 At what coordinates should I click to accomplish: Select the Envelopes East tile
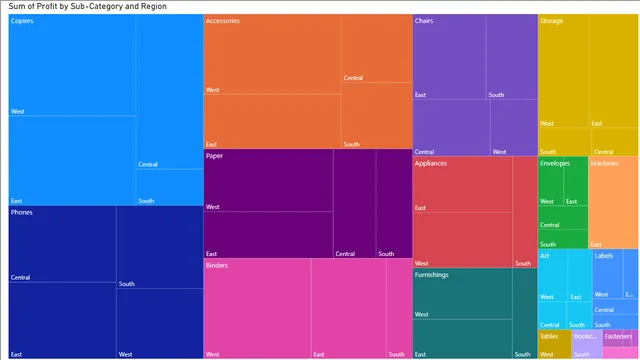click(576, 181)
